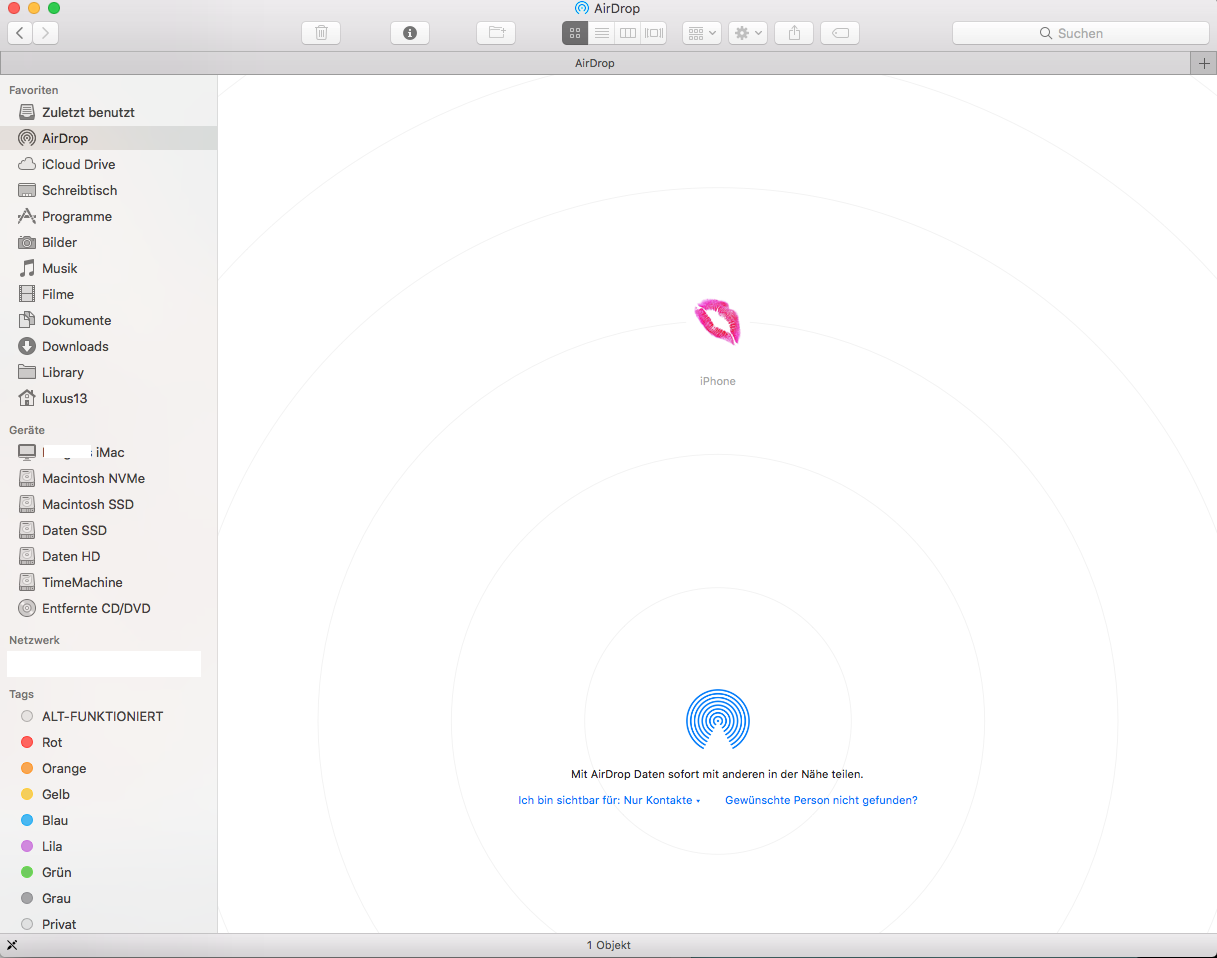Create a new folder with toolbar icon
Screen dimensions: 1217x958
tap(497, 33)
